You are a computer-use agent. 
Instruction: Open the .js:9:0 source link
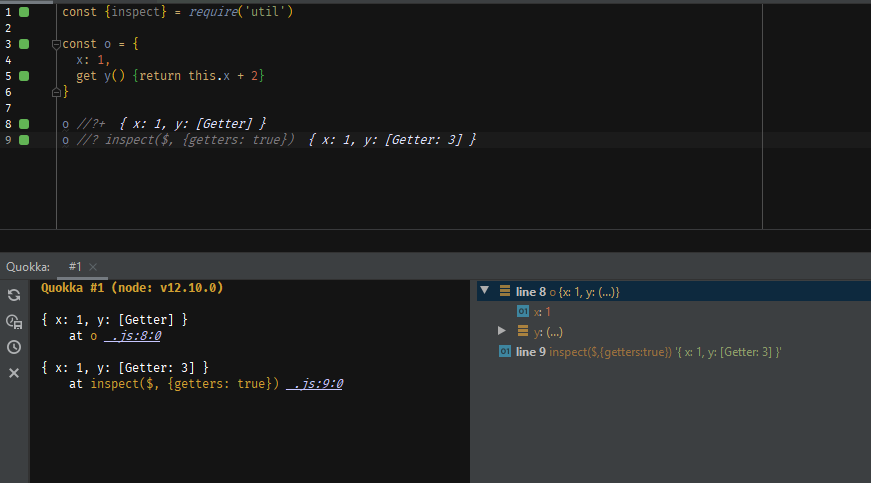click(314, 384)
